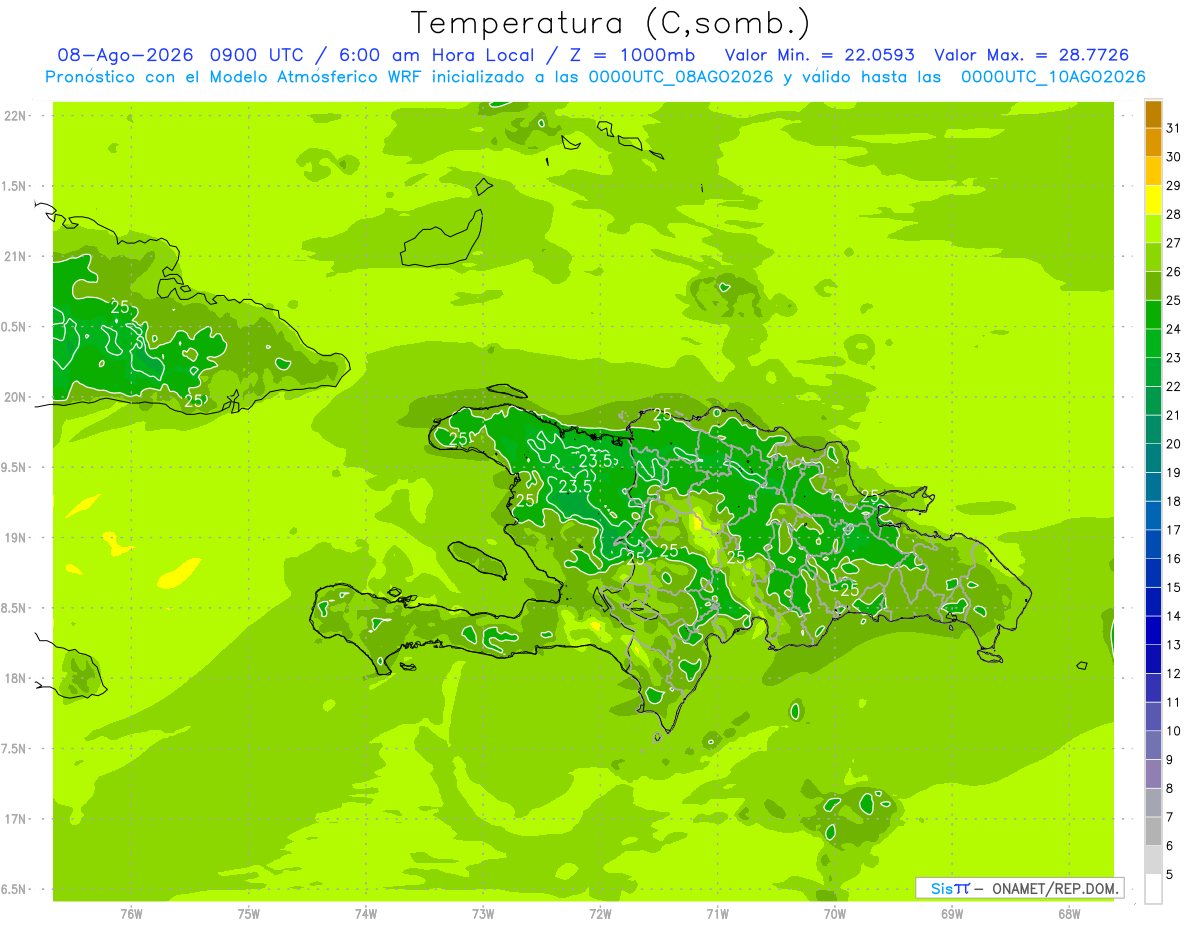The height and width of the screenshot is (927, 1200).
Task: Click the '0900 UTC' time text
Action: [258, 55]
